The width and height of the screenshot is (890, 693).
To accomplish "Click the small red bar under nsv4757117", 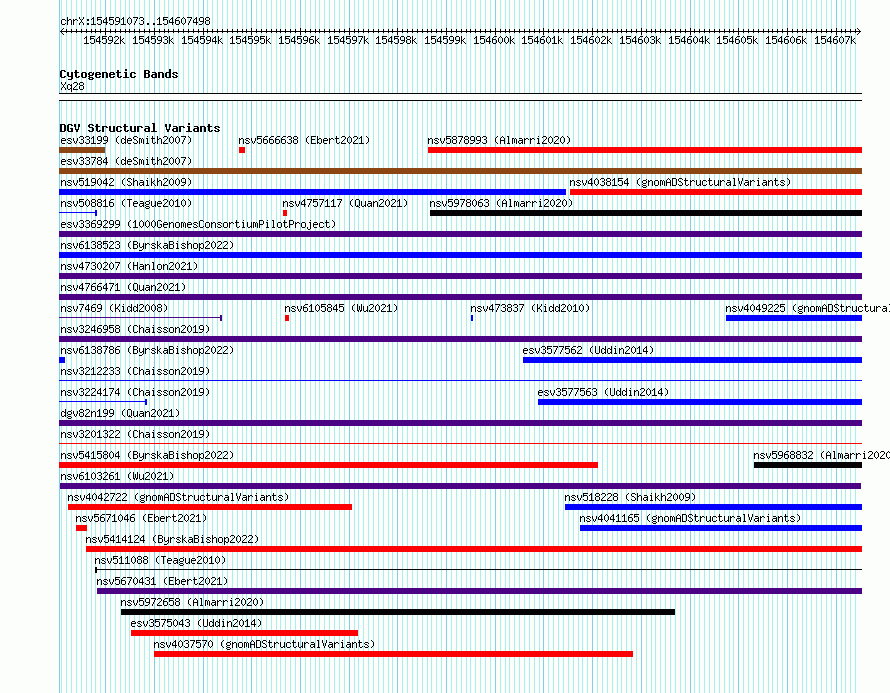I will point(285,213).
